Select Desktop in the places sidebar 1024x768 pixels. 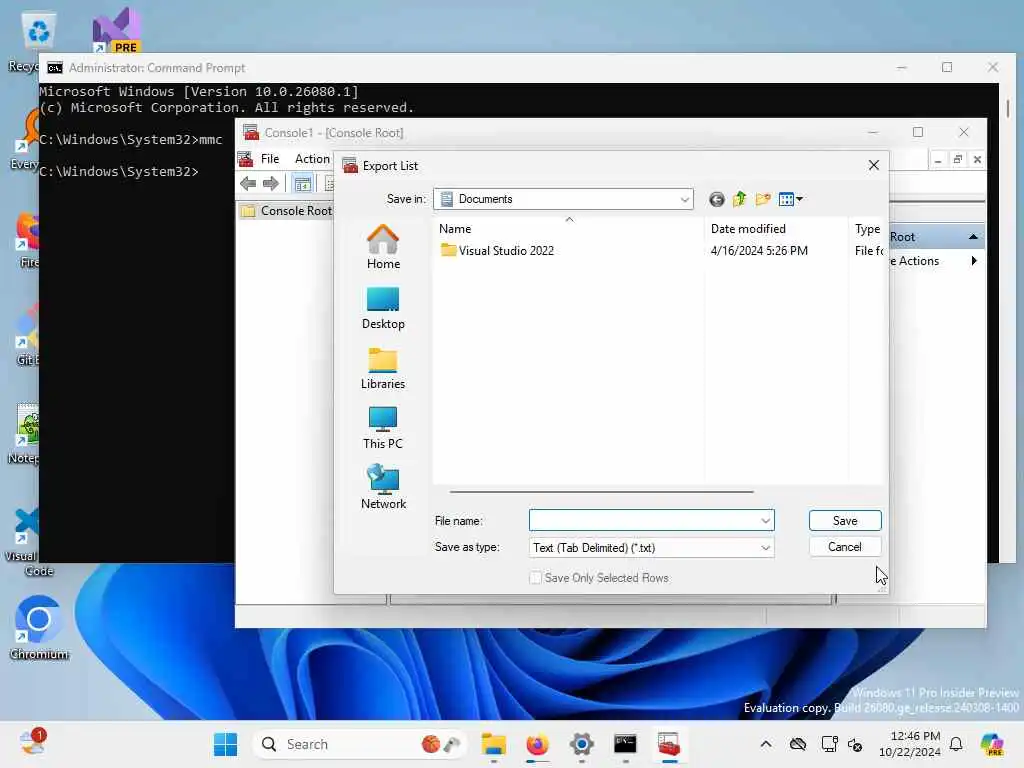click(383, 308)
